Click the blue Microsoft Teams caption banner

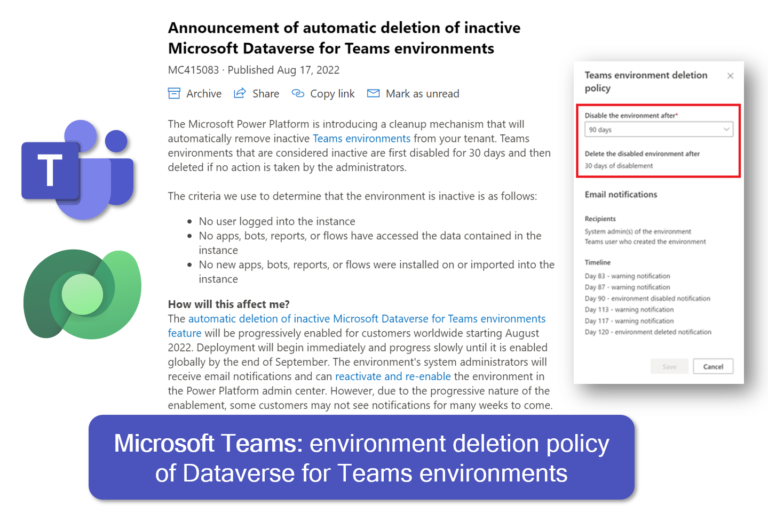coord(361,457)
